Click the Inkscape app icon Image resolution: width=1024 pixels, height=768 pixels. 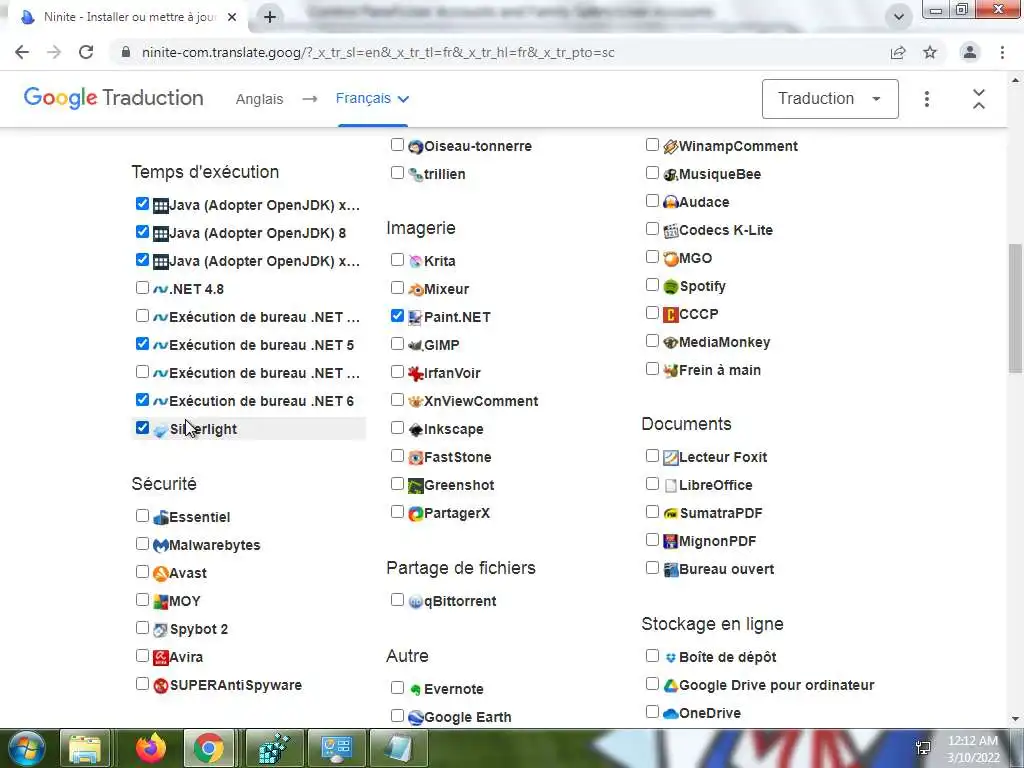click(415, 430)
